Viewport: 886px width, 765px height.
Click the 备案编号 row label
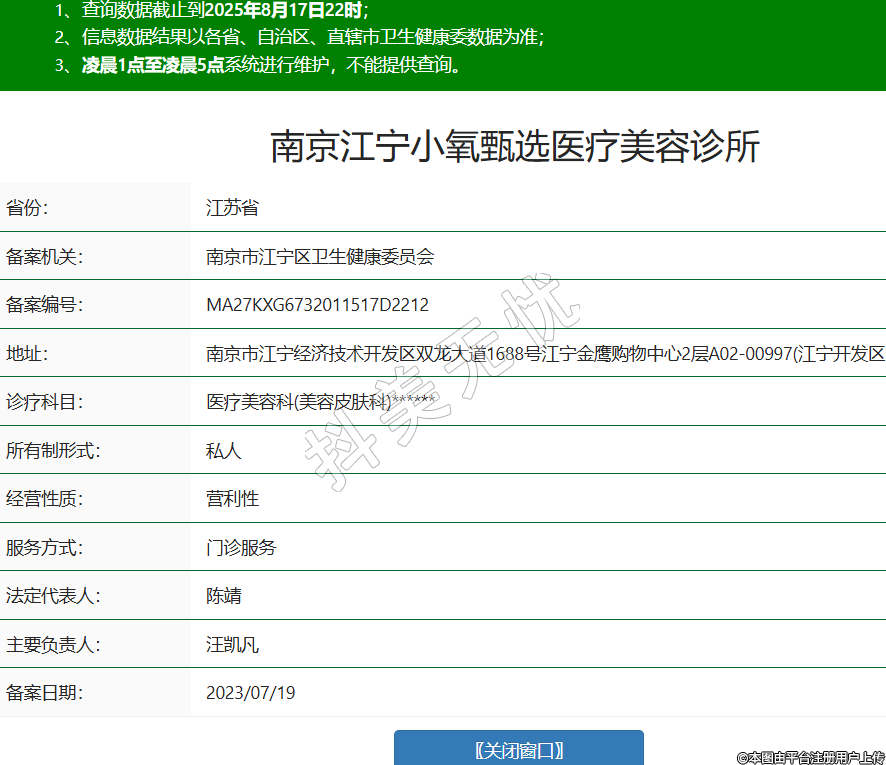click(44, 304)
